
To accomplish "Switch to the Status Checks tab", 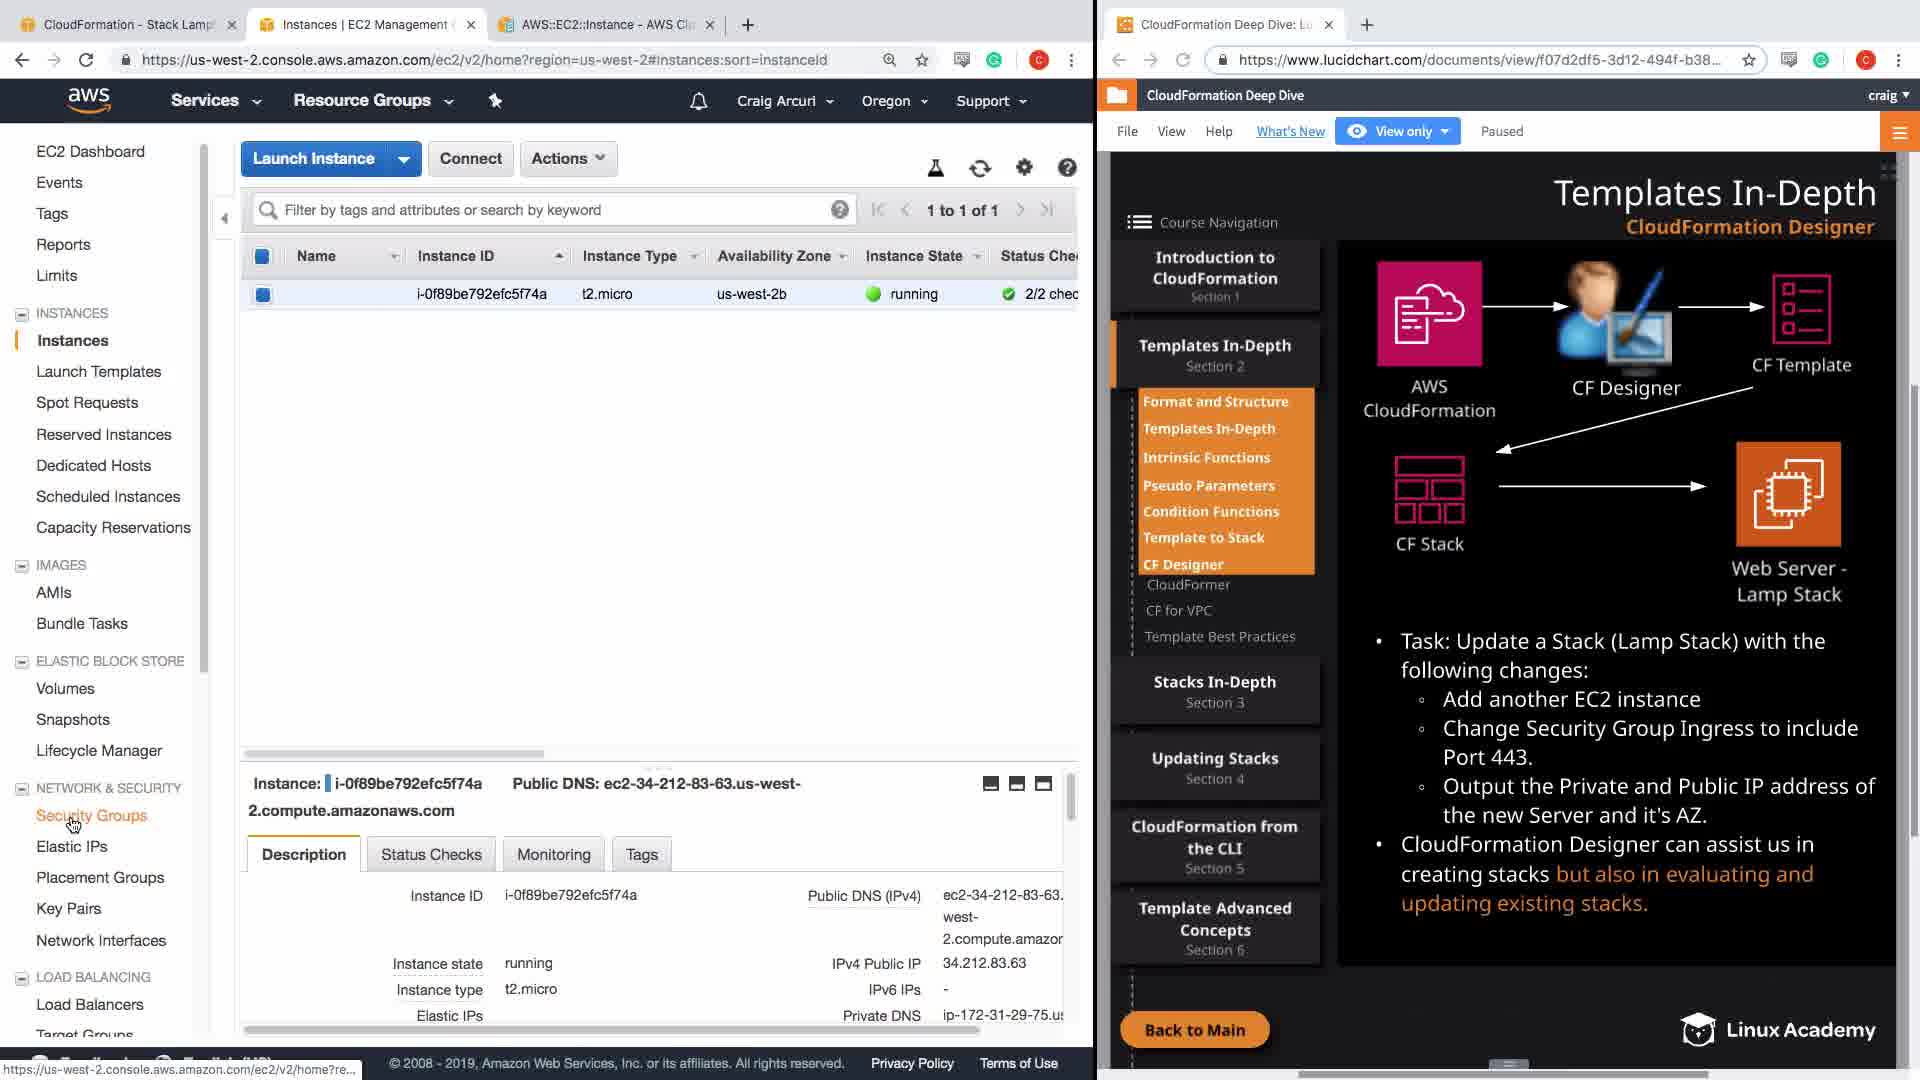I will coord(431,855).
